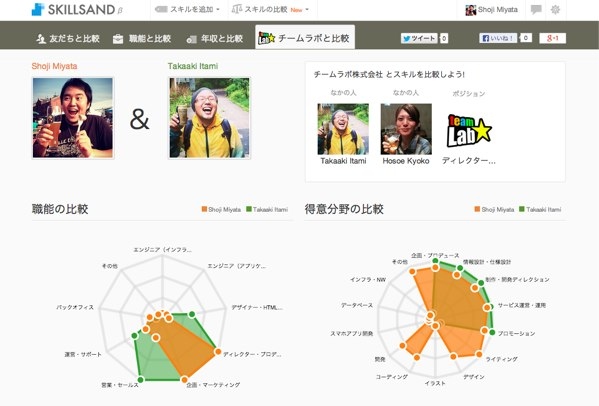This screenshot has width=599, height=406.
Task: Click the プロモーション axis label
Action: click(x=516, y=333)
